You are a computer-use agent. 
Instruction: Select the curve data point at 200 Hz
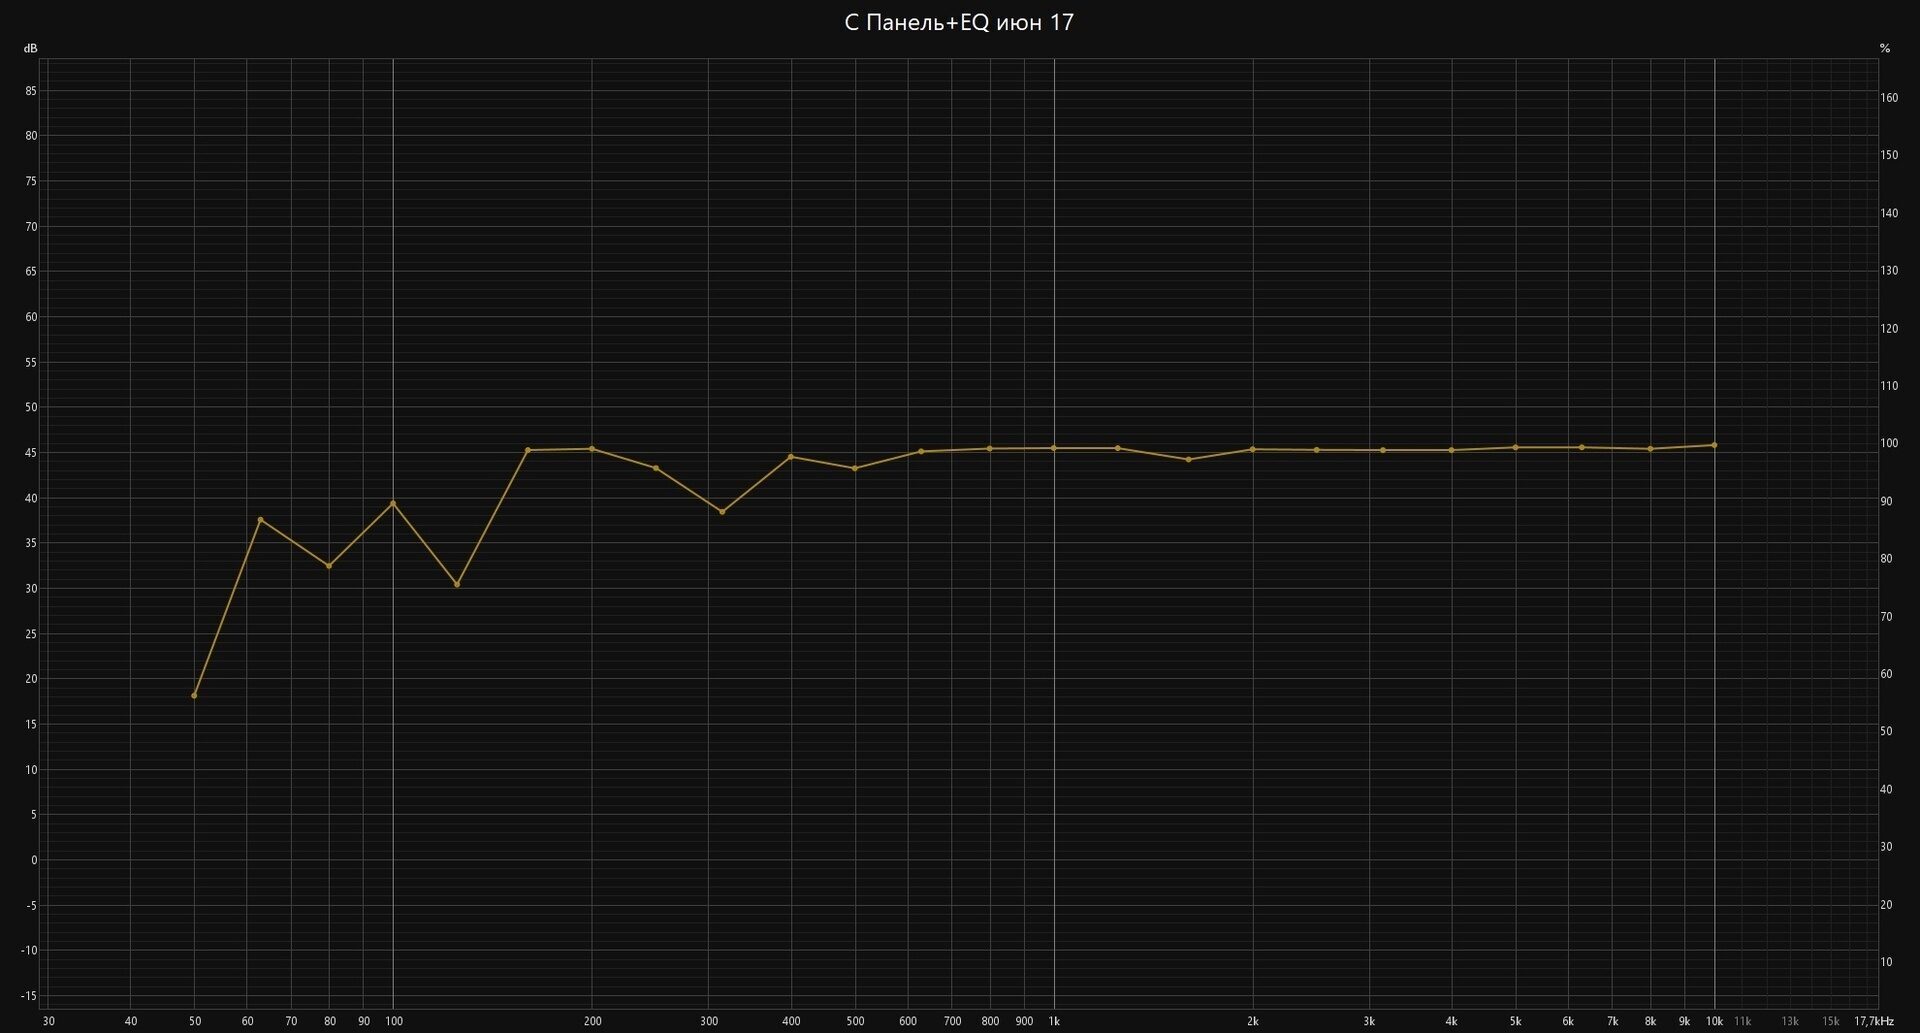(592, 449)
